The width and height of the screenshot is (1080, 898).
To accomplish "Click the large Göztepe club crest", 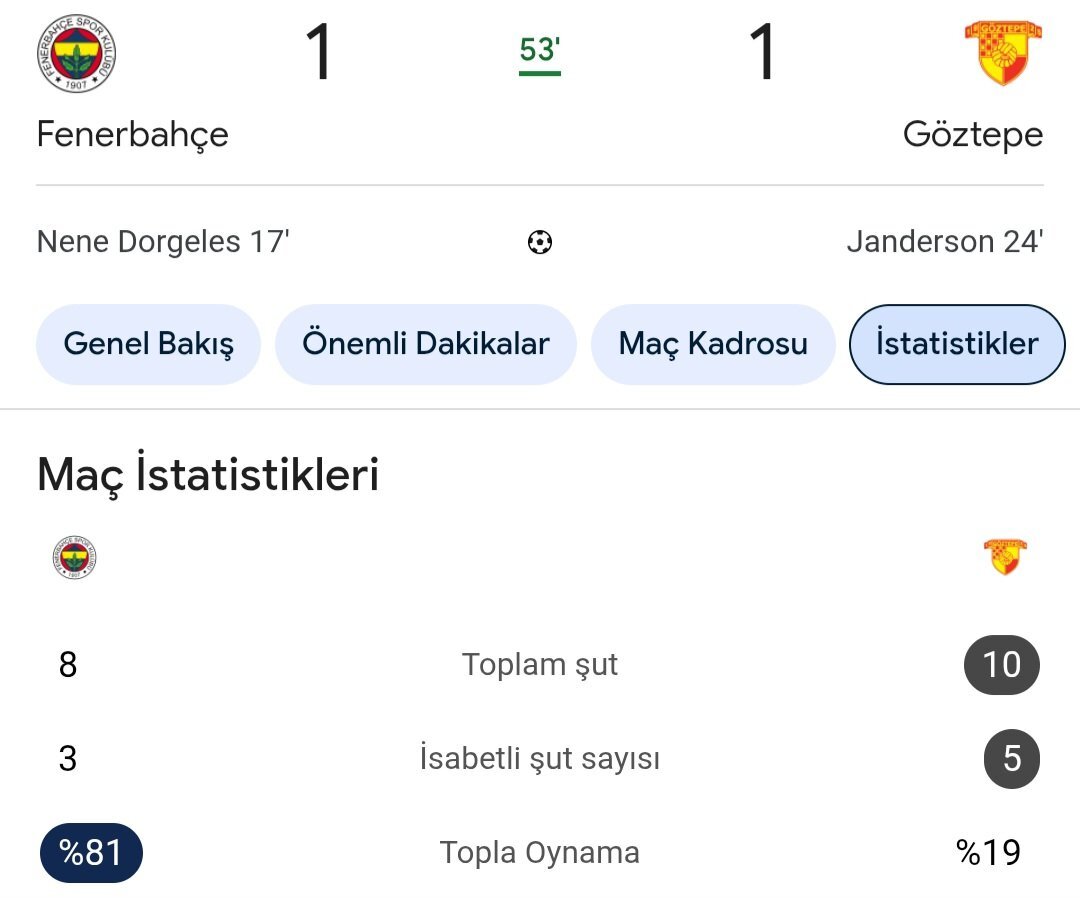I will [1003, 52].
